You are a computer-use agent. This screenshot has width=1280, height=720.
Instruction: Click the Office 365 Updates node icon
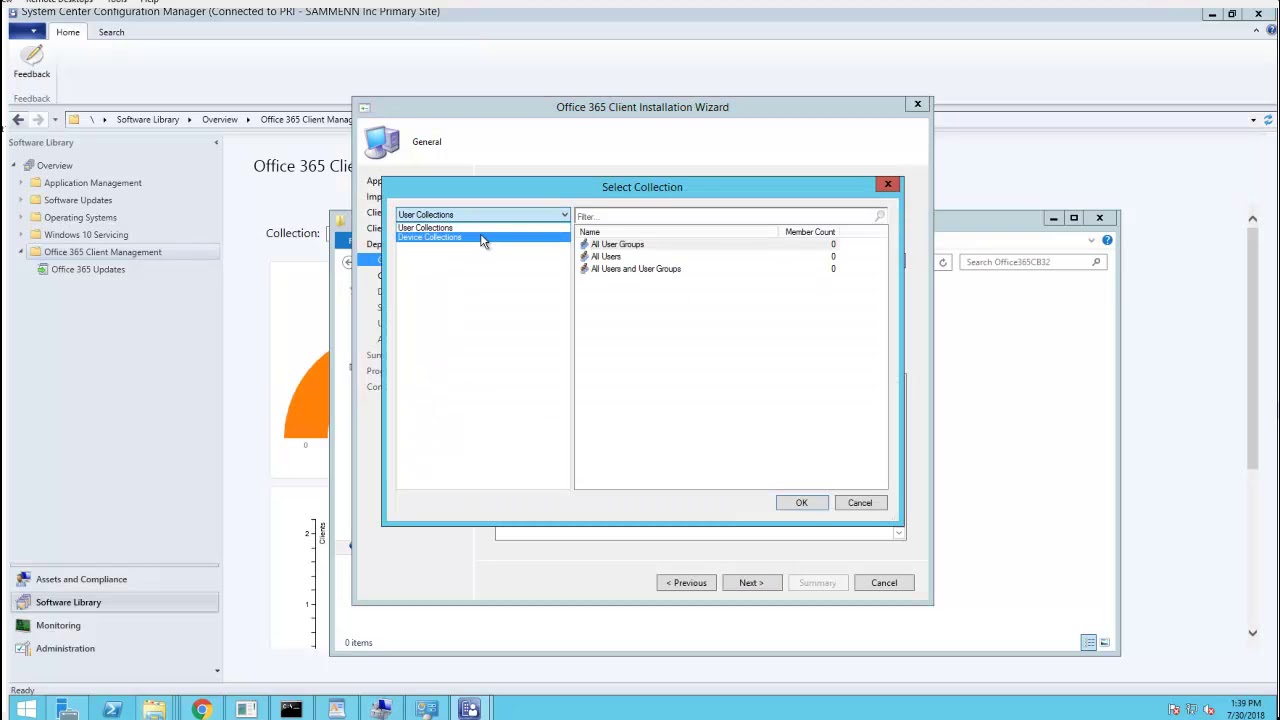pyautogui.click(x=43, y=269)
